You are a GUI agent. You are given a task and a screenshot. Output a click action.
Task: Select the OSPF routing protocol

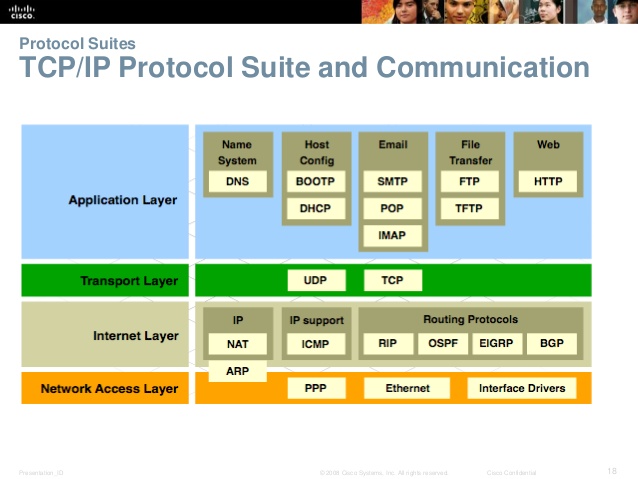point(443,343)
